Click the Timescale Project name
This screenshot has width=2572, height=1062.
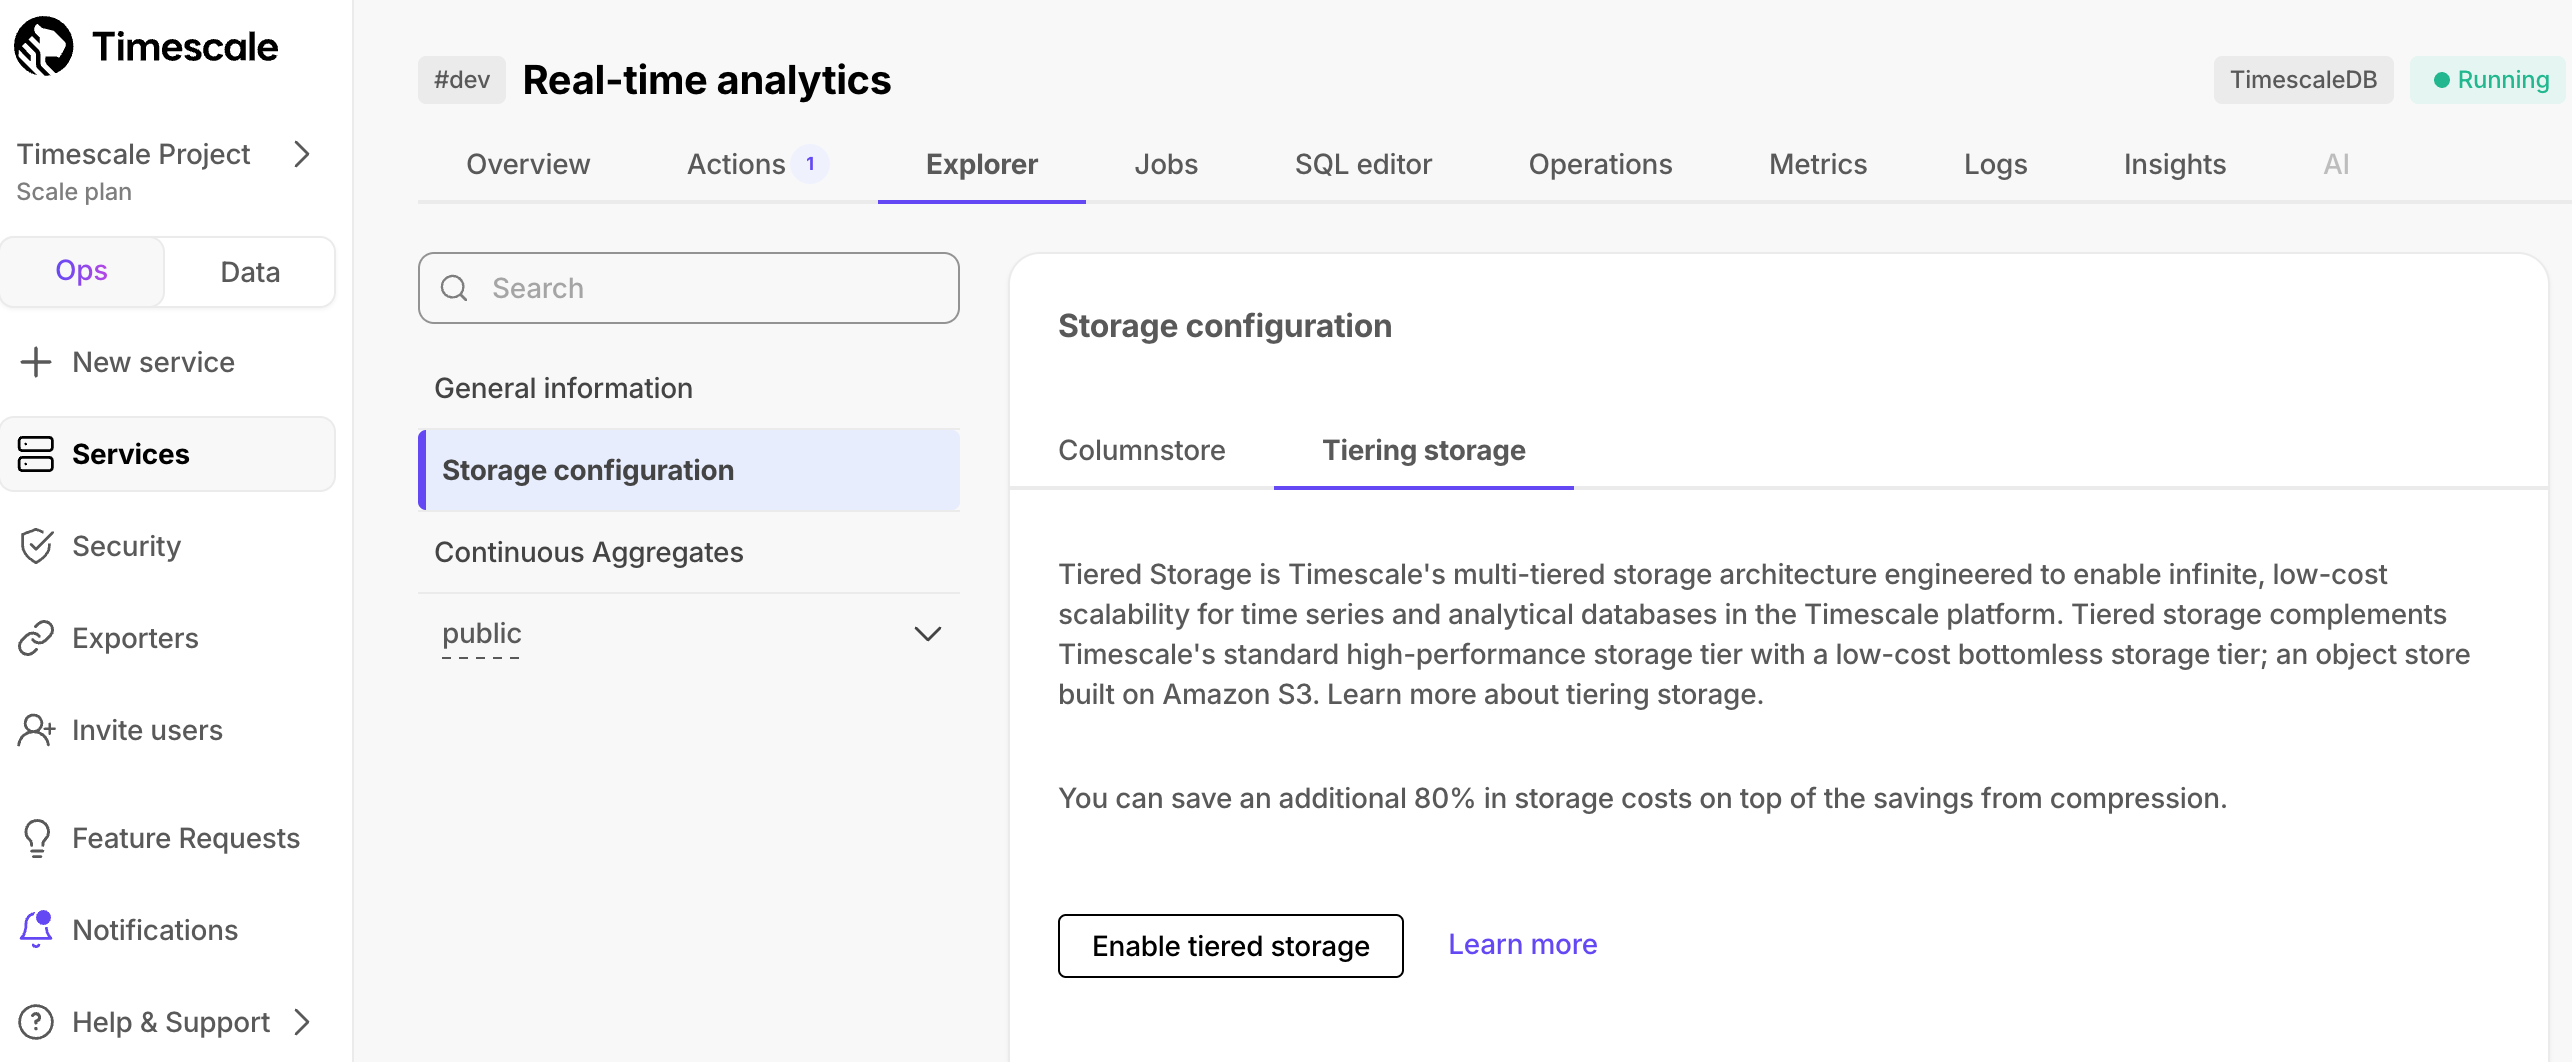133,154
